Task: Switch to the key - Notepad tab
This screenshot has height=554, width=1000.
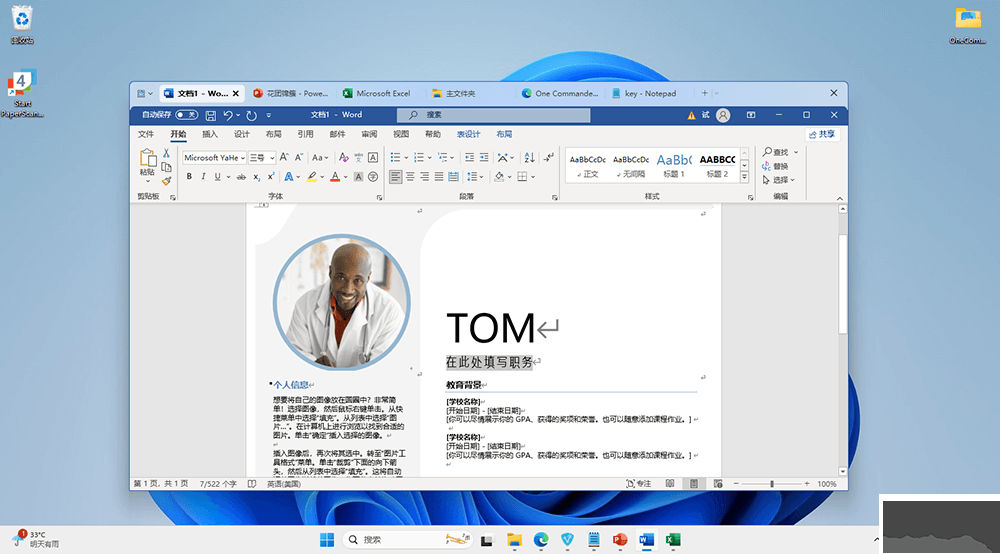Action: point(650,93)
